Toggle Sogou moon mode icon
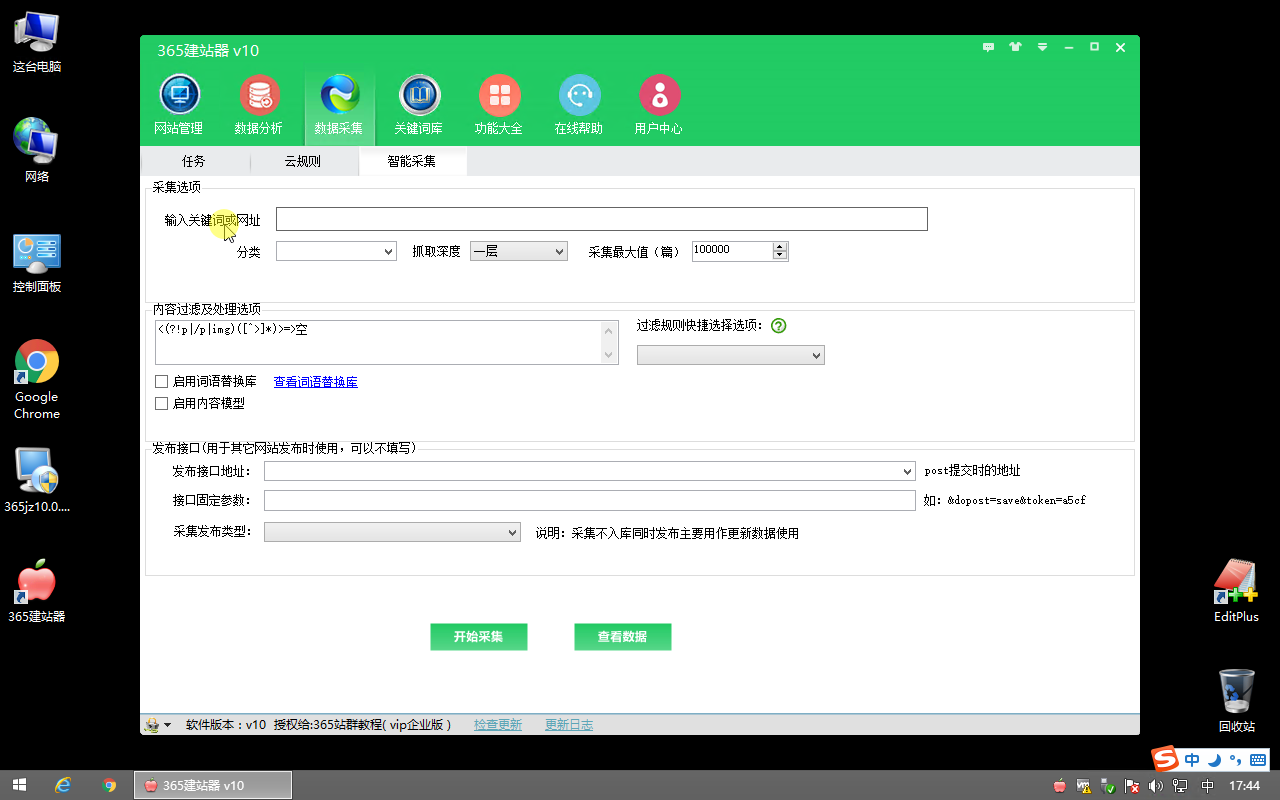1280x800 pixels. pyautogui.click(x=1215, y=759)
